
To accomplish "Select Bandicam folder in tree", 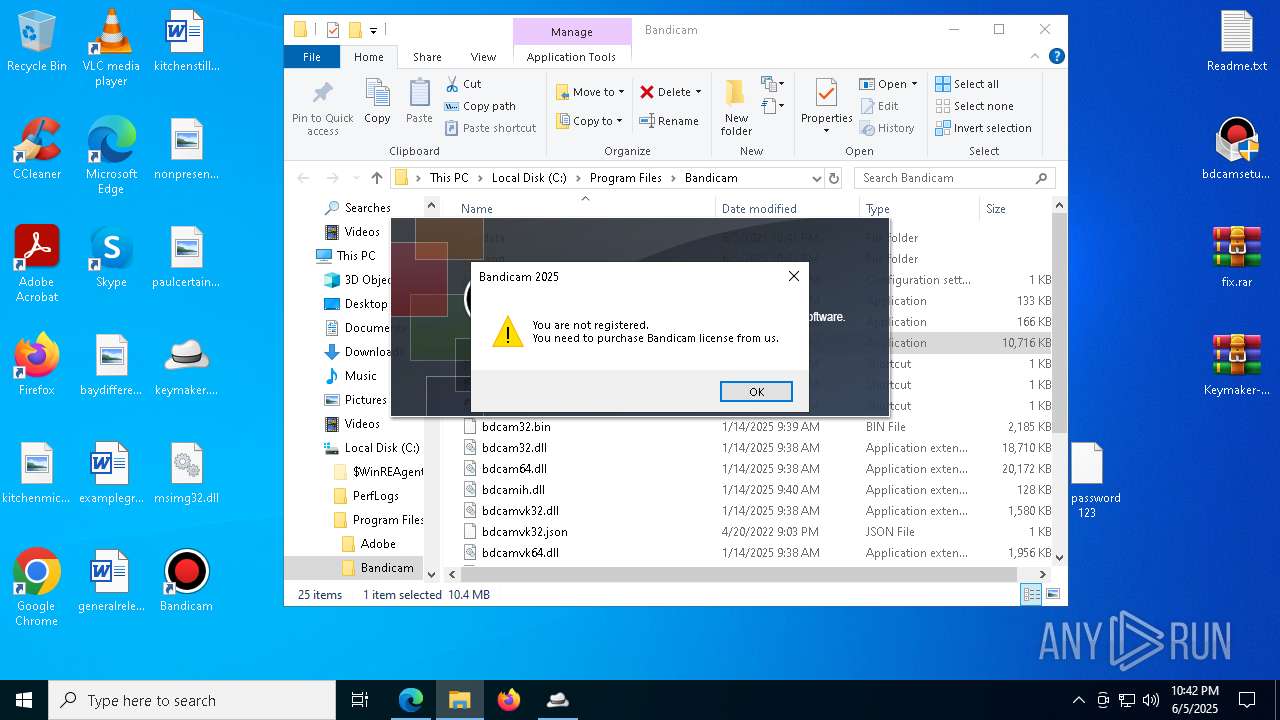I will pyautogui.click(x=386, y=568).
